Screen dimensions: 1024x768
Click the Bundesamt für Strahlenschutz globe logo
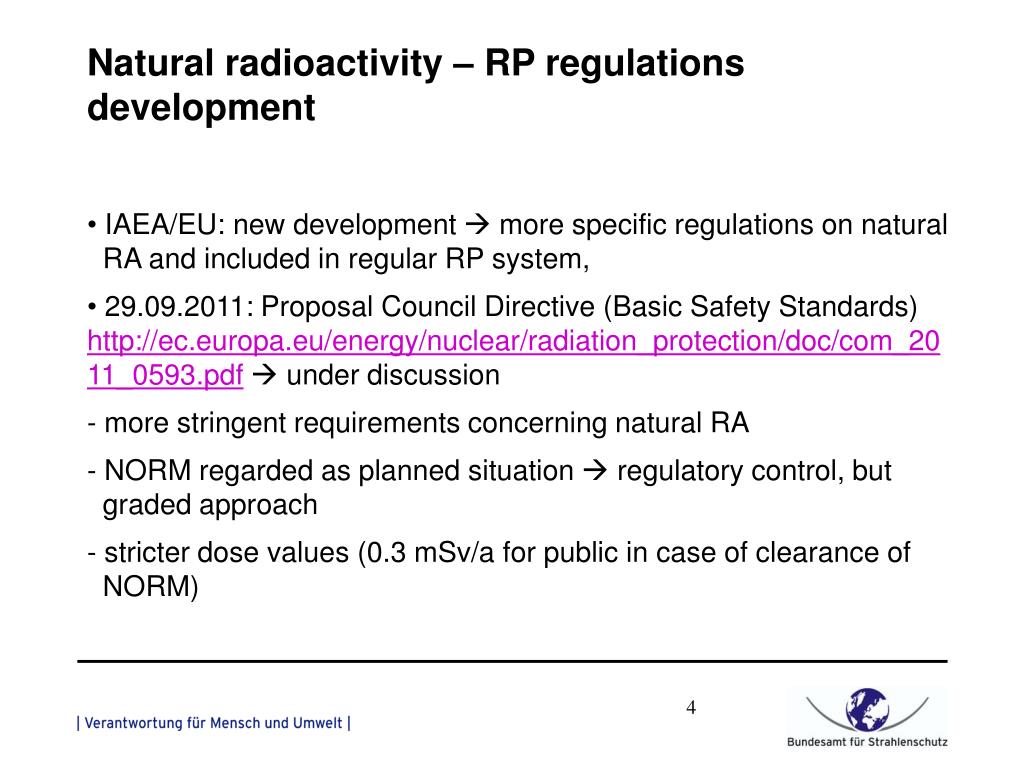pos(867,709)
